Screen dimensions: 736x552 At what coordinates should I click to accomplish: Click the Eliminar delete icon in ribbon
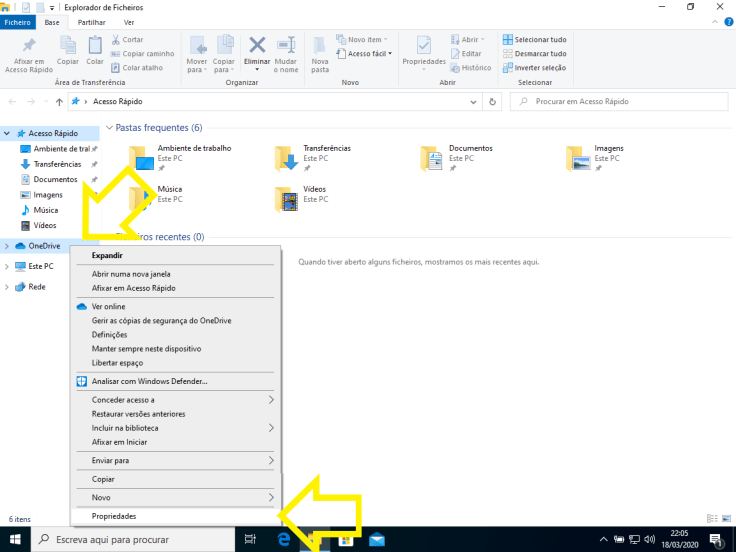pyautogui.click(x=257, y=46)
